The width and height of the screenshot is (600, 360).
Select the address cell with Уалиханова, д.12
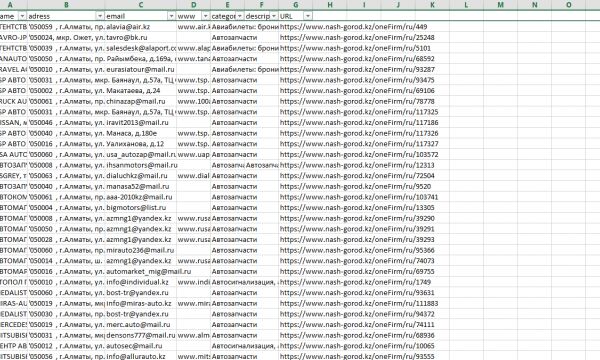pos(66,144)
